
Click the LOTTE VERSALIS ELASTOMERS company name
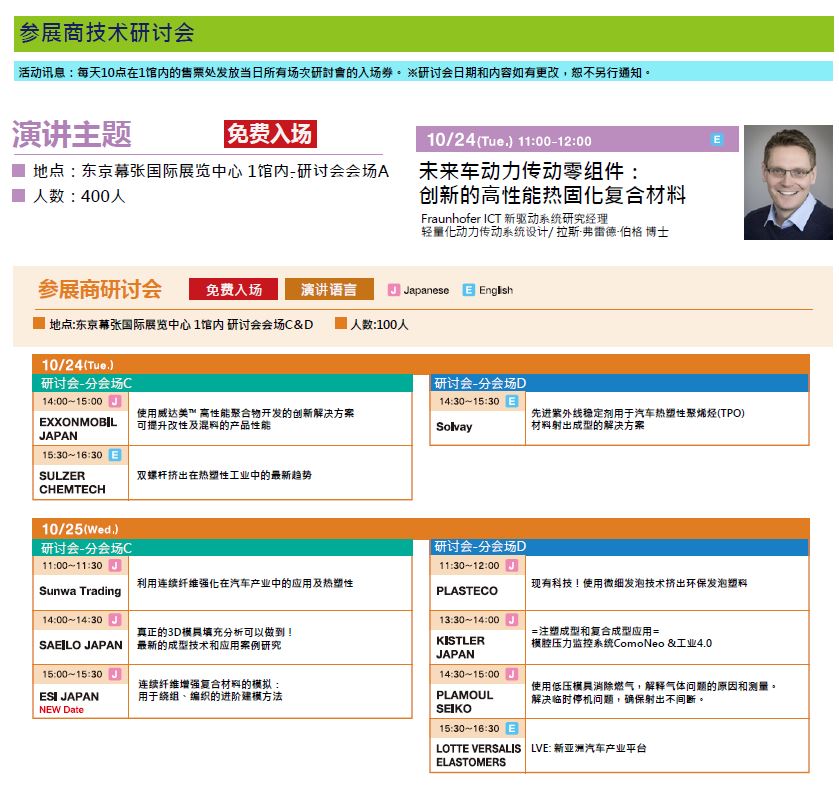pos(478,755)
